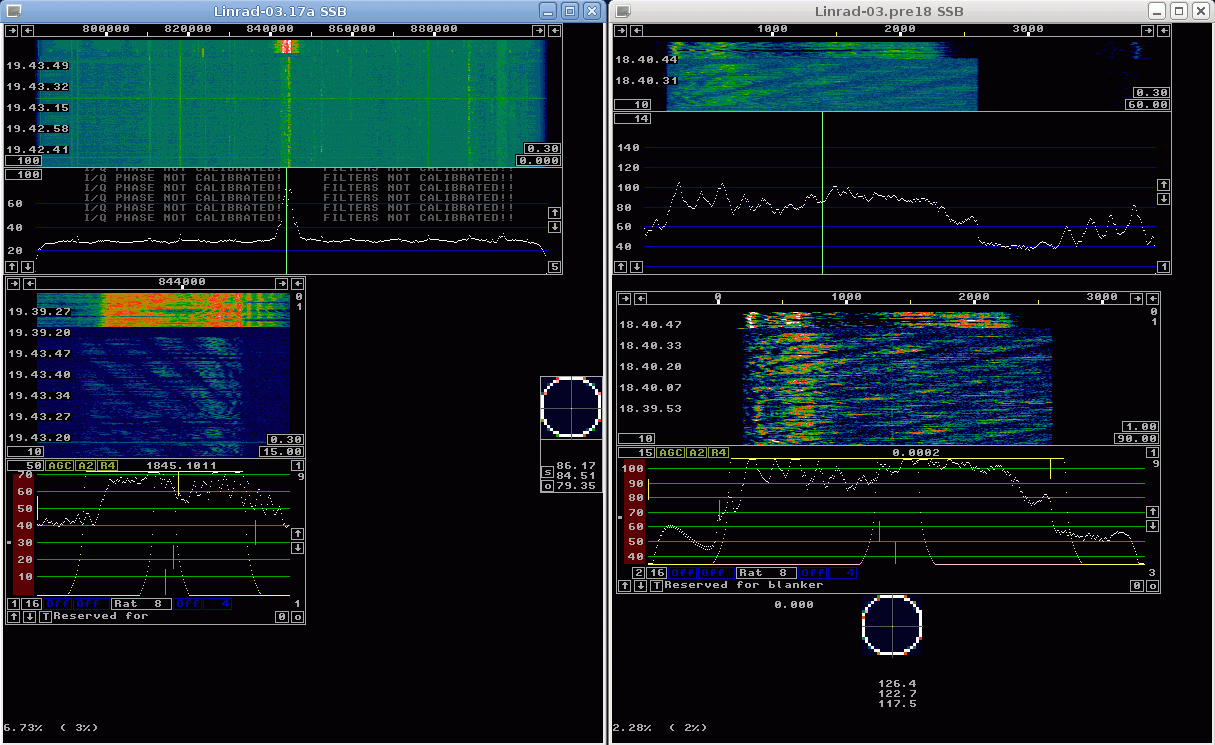The image size is (1215, 745).
Task: Click up-arrow at right edge of 0.0002 baseband graph
Action: click(x=1153, y=511)
